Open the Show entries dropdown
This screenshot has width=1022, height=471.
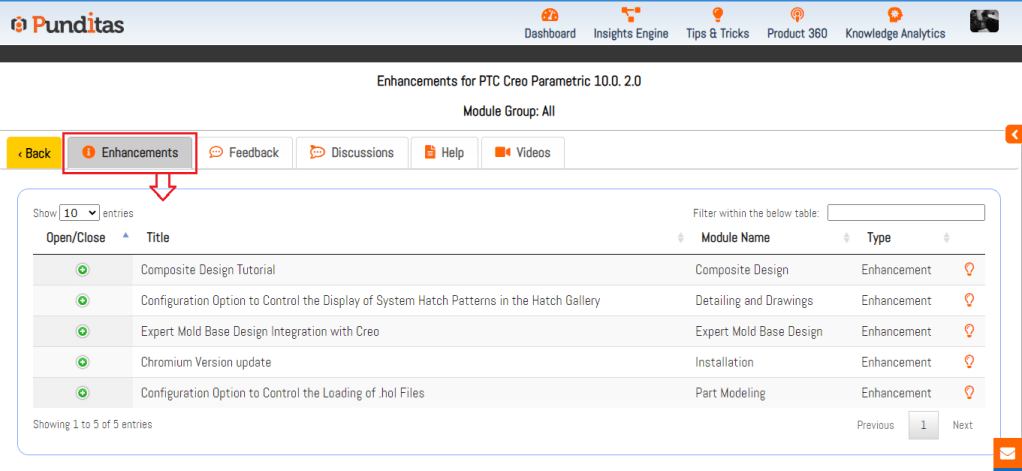click(80, 213)
